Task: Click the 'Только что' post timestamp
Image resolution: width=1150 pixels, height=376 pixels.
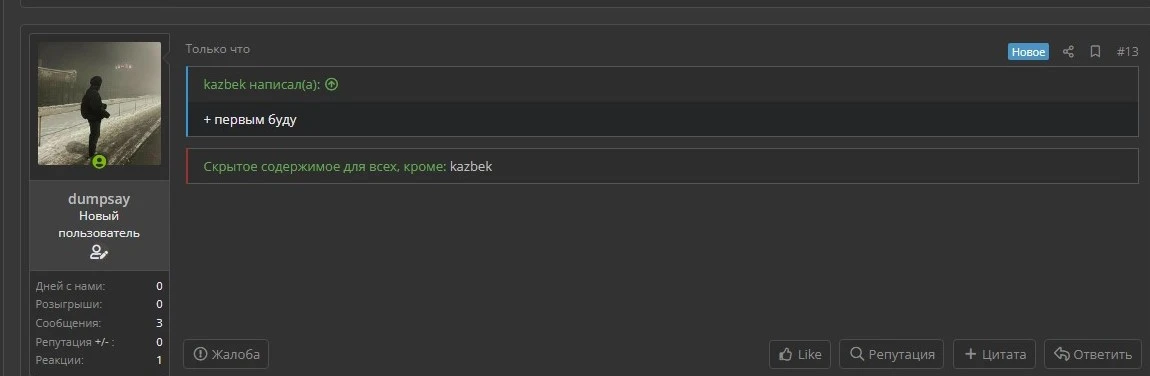Action: (x=218, y=49)
